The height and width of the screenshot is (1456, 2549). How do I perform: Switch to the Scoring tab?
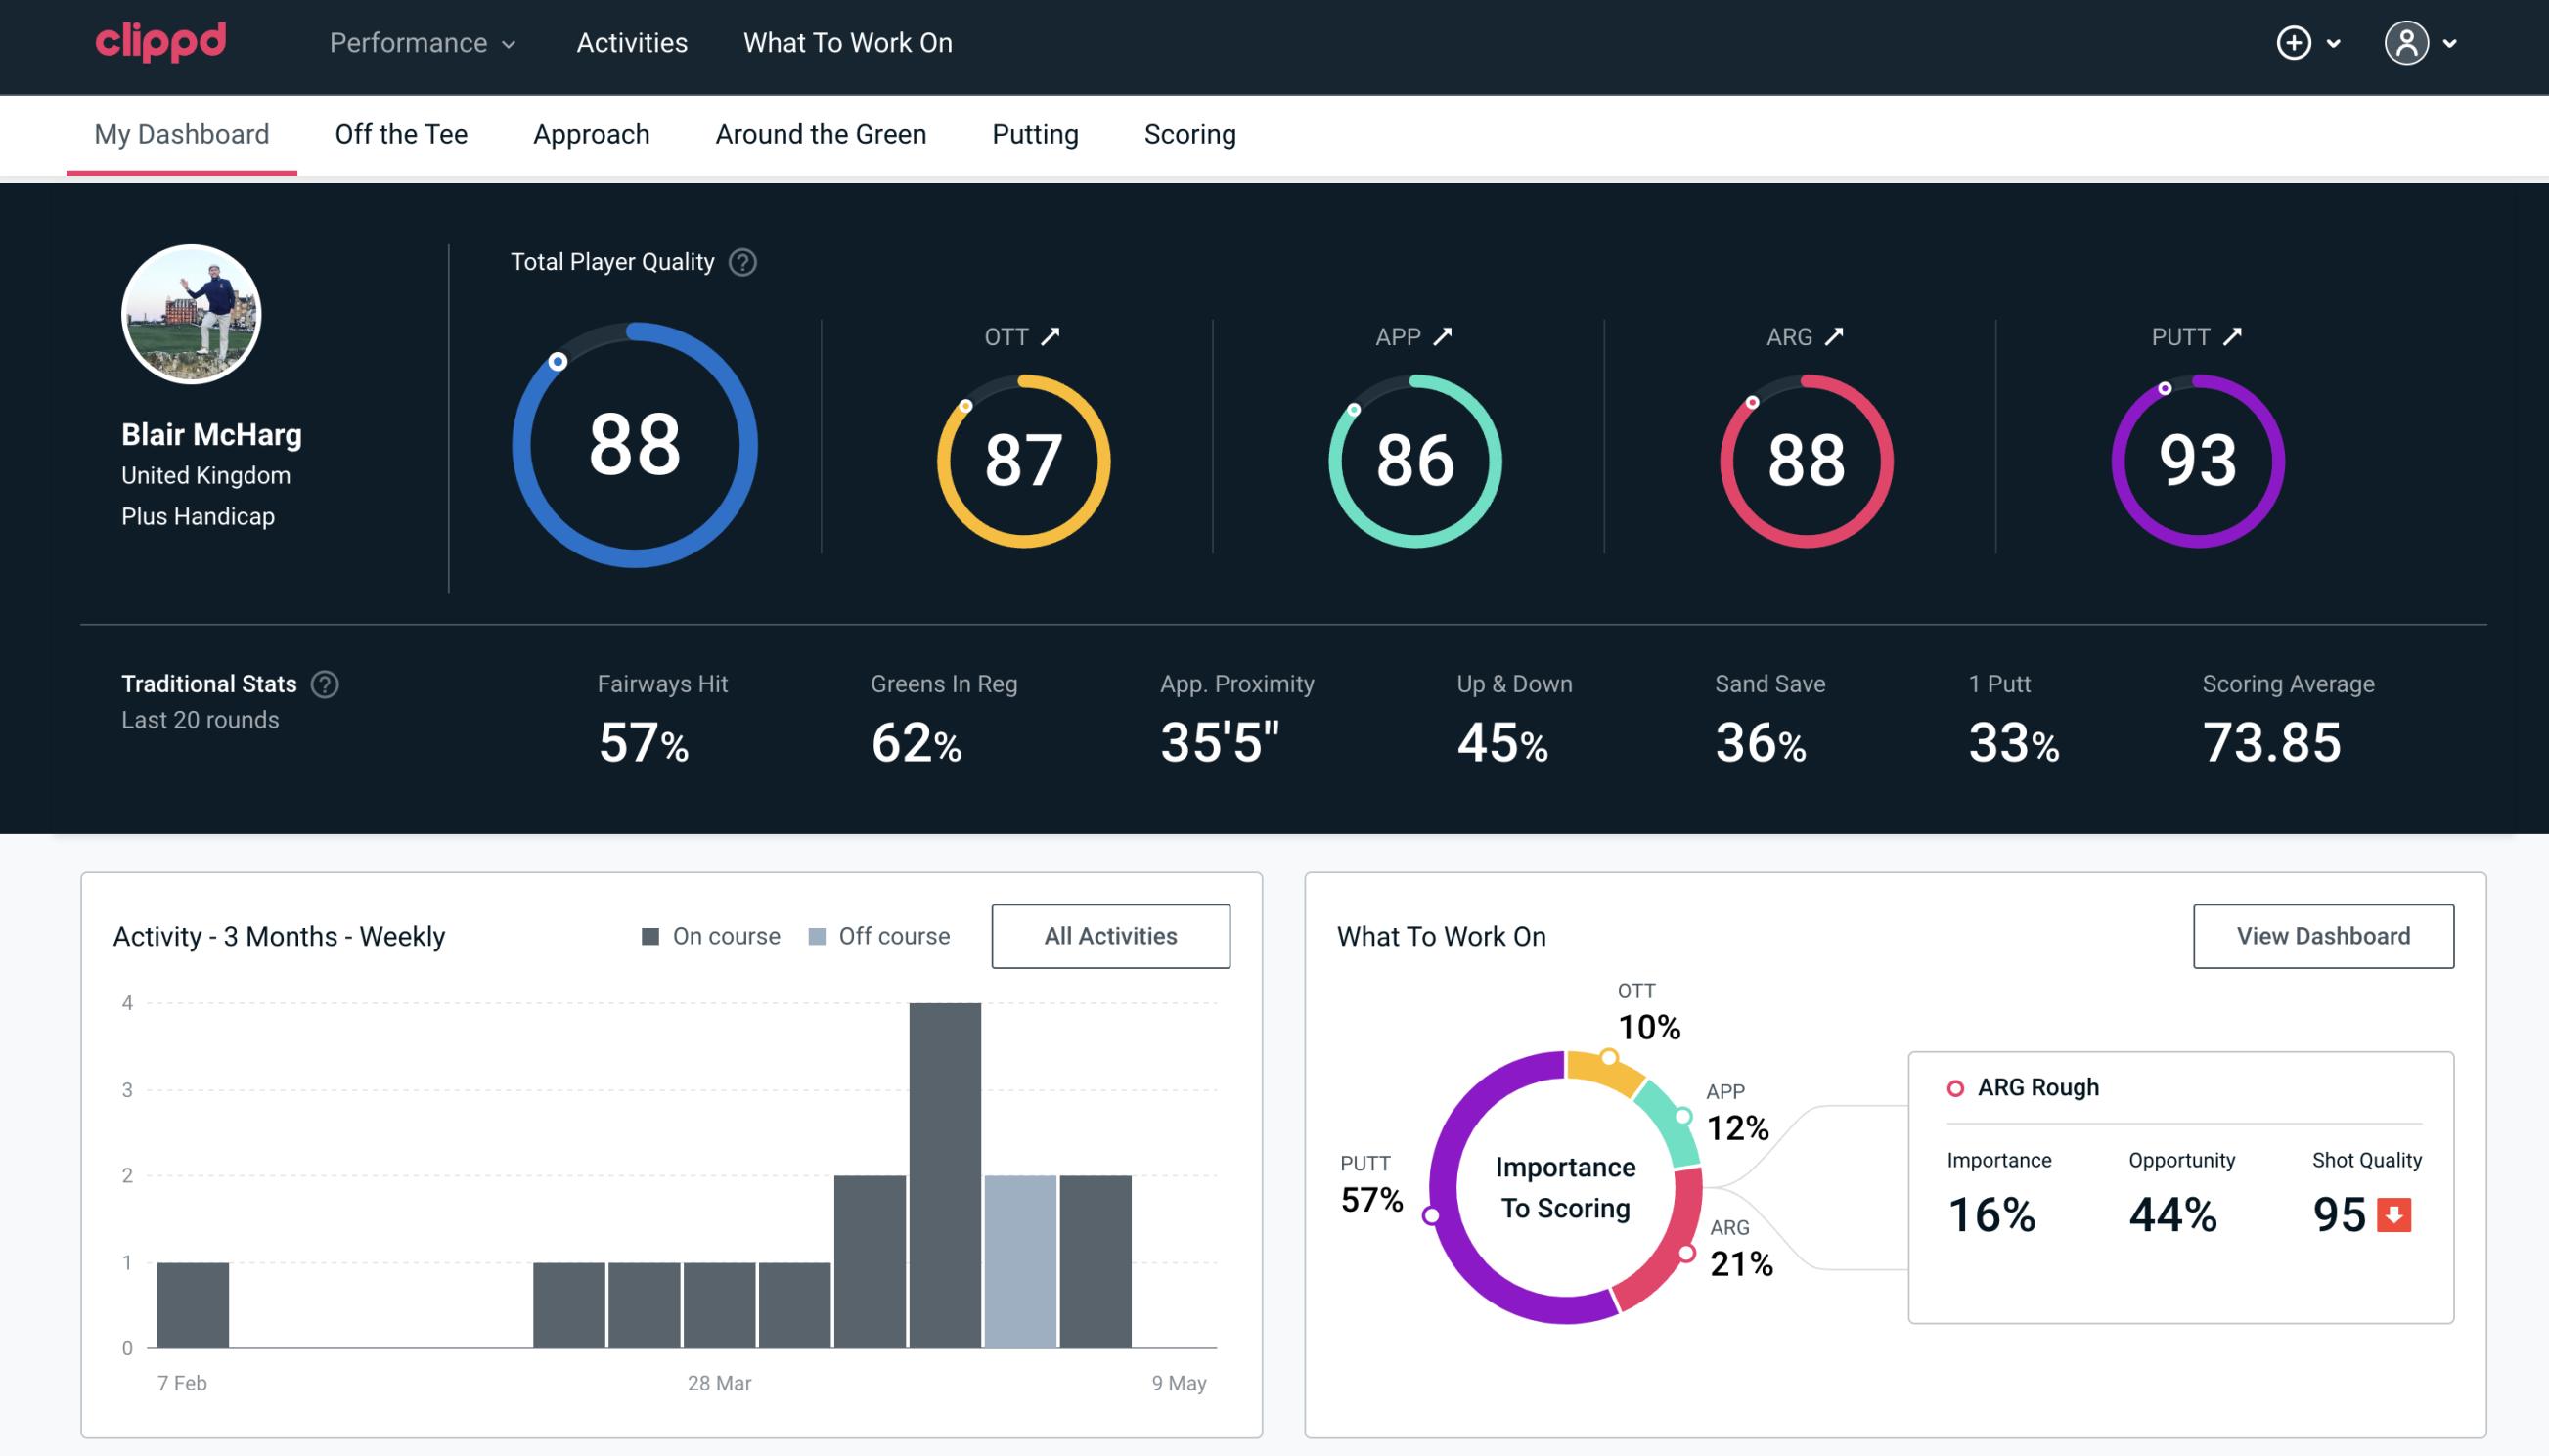point(1190,131)
